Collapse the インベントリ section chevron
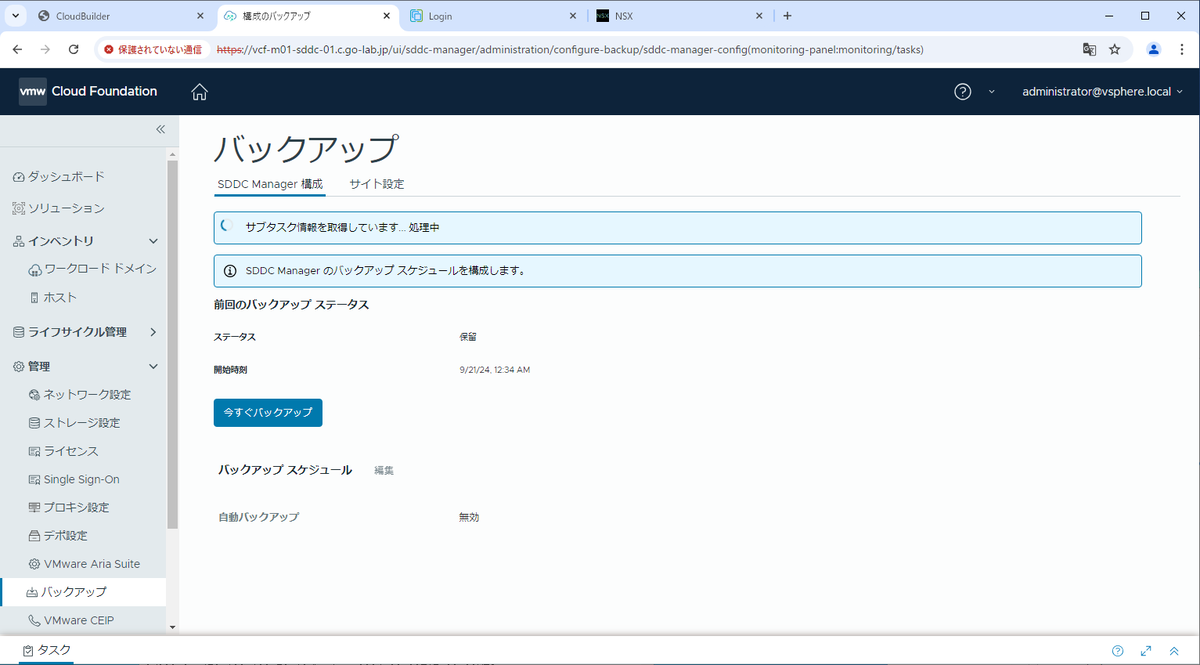This screenshot has width=1200, height=665. click(153, 241)
